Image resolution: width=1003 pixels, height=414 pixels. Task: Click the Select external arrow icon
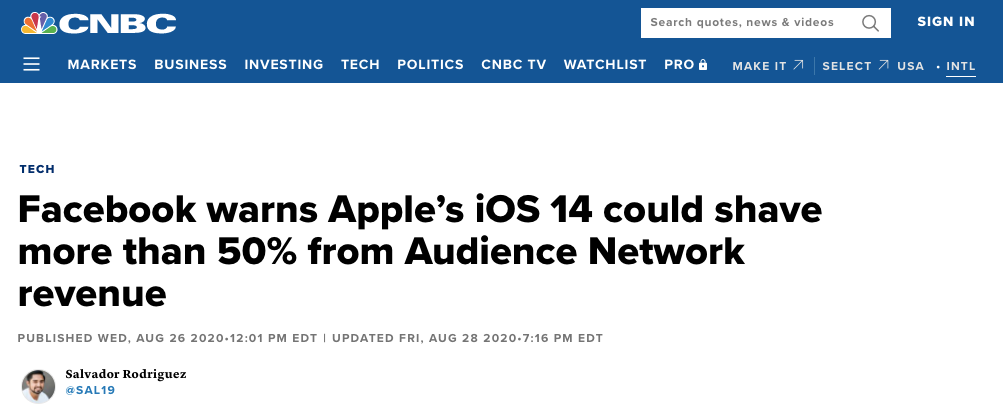pyautogui.click(x=883, y=66)
